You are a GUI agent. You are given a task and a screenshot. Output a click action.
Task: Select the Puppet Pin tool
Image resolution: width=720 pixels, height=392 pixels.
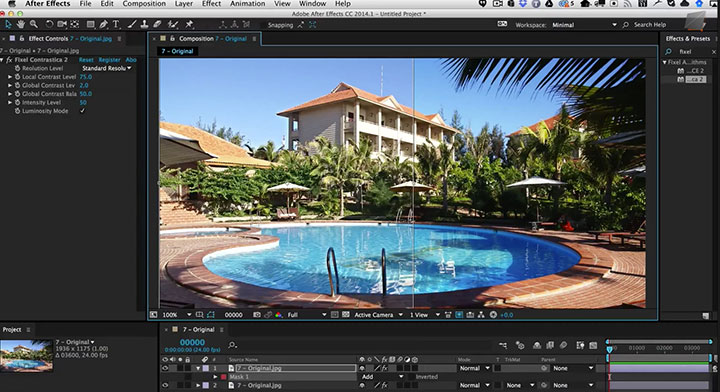[x=189, y=24]
